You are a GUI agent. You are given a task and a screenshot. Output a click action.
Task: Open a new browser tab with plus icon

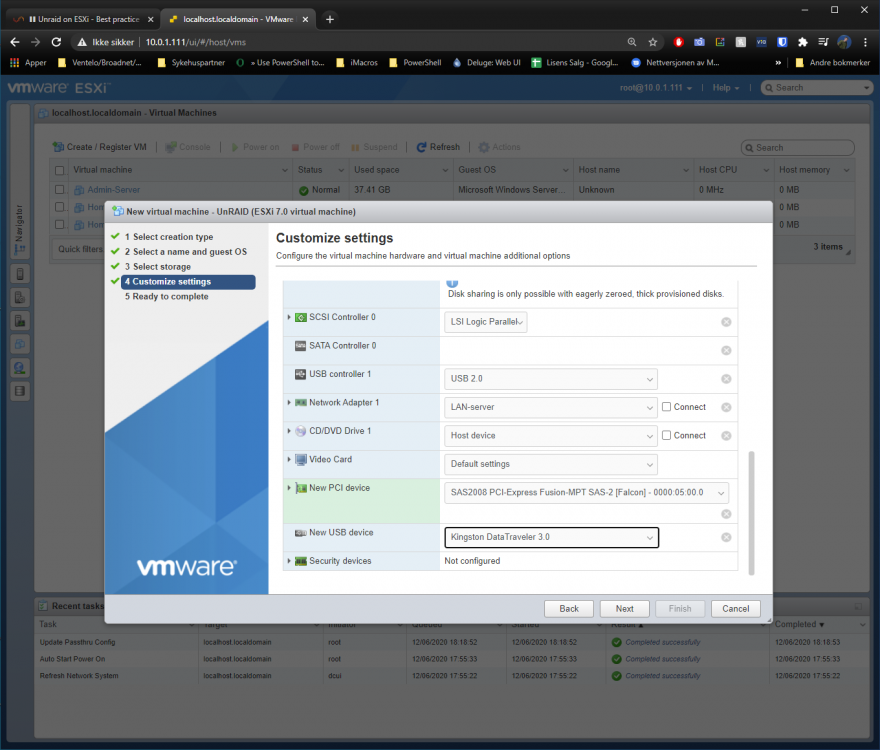coord(330,19)
